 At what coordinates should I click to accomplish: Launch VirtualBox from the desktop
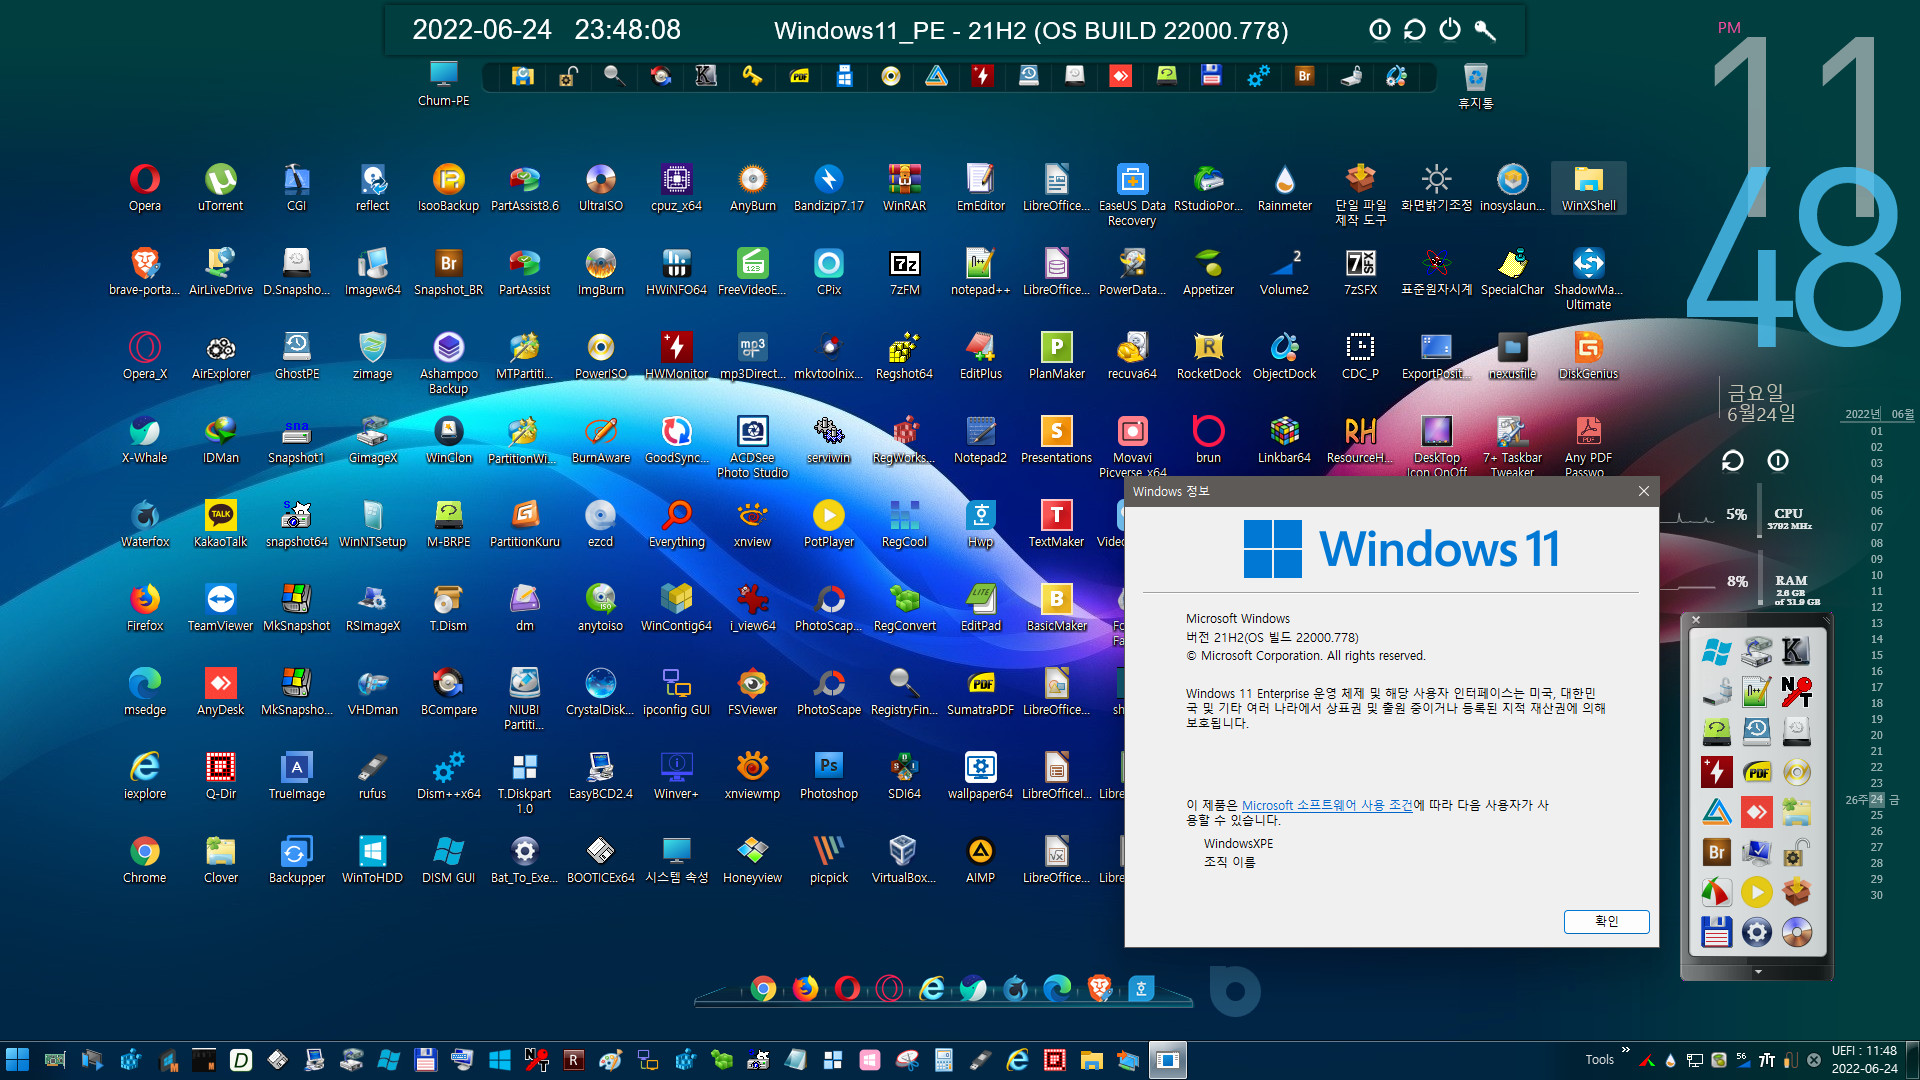click(905, 860)
